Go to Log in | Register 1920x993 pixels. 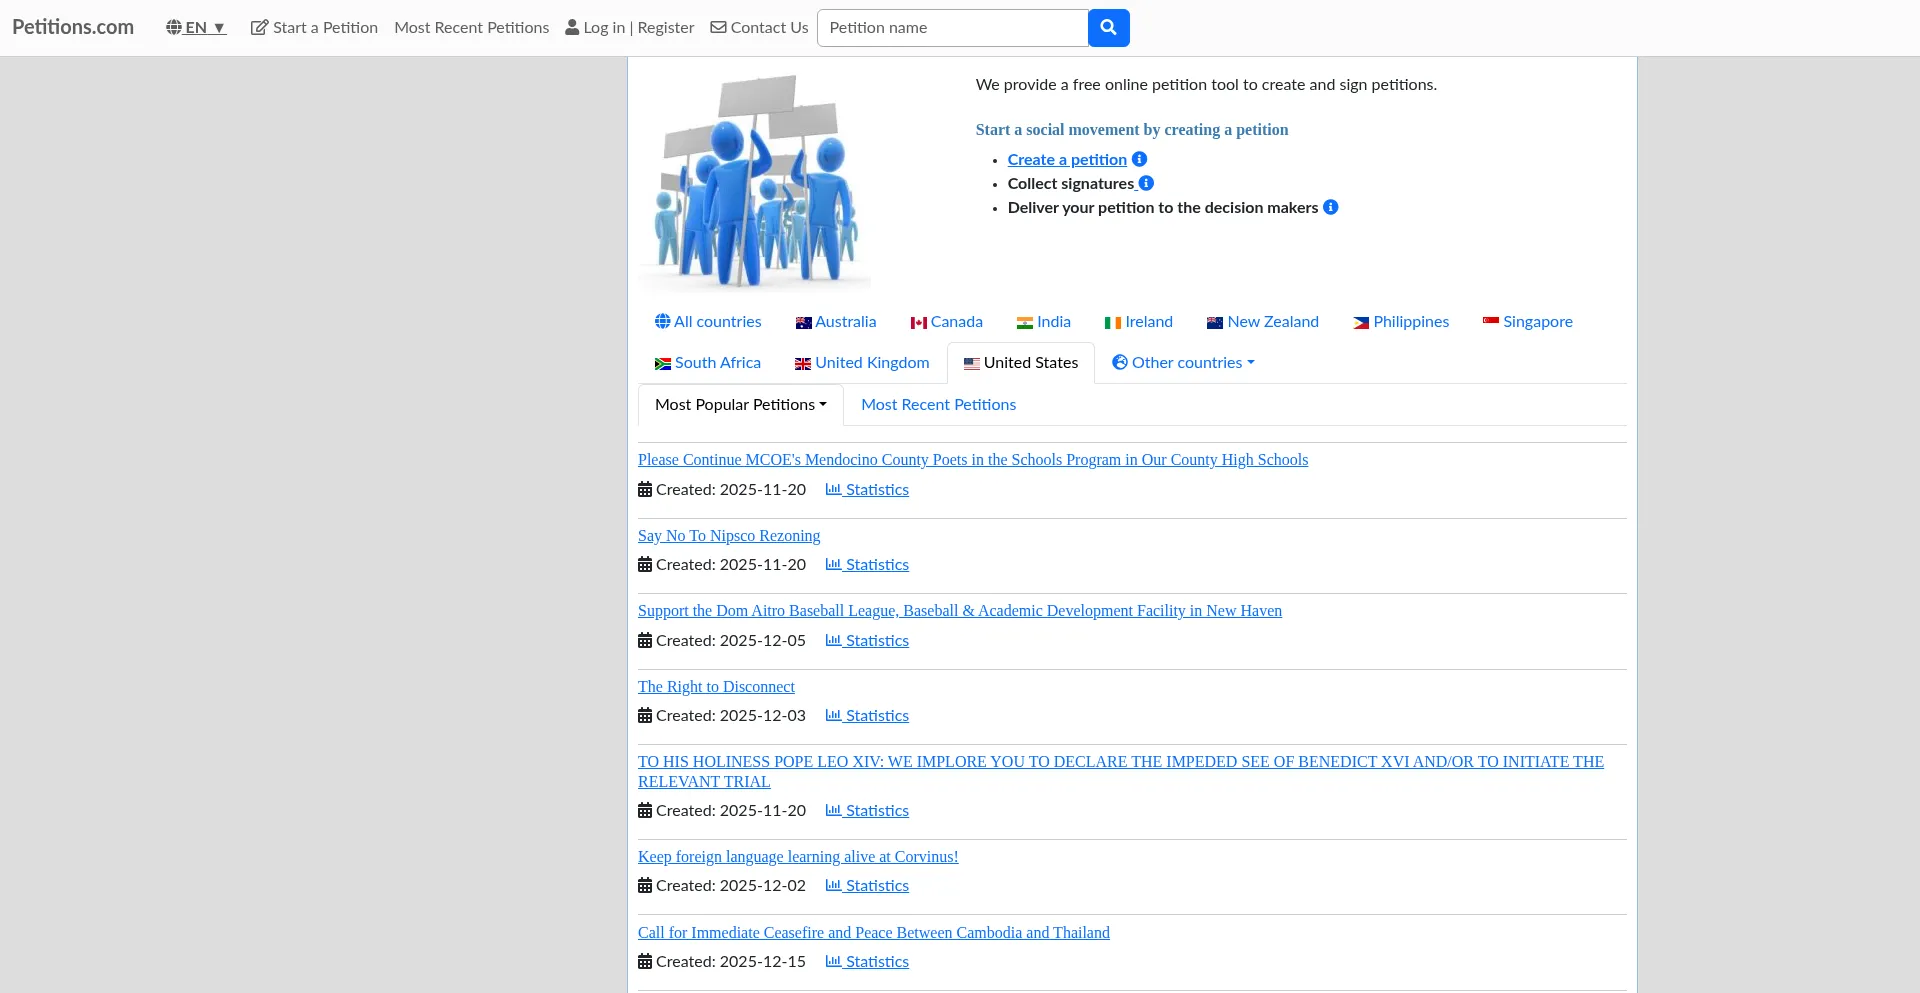tap(629, 28)
